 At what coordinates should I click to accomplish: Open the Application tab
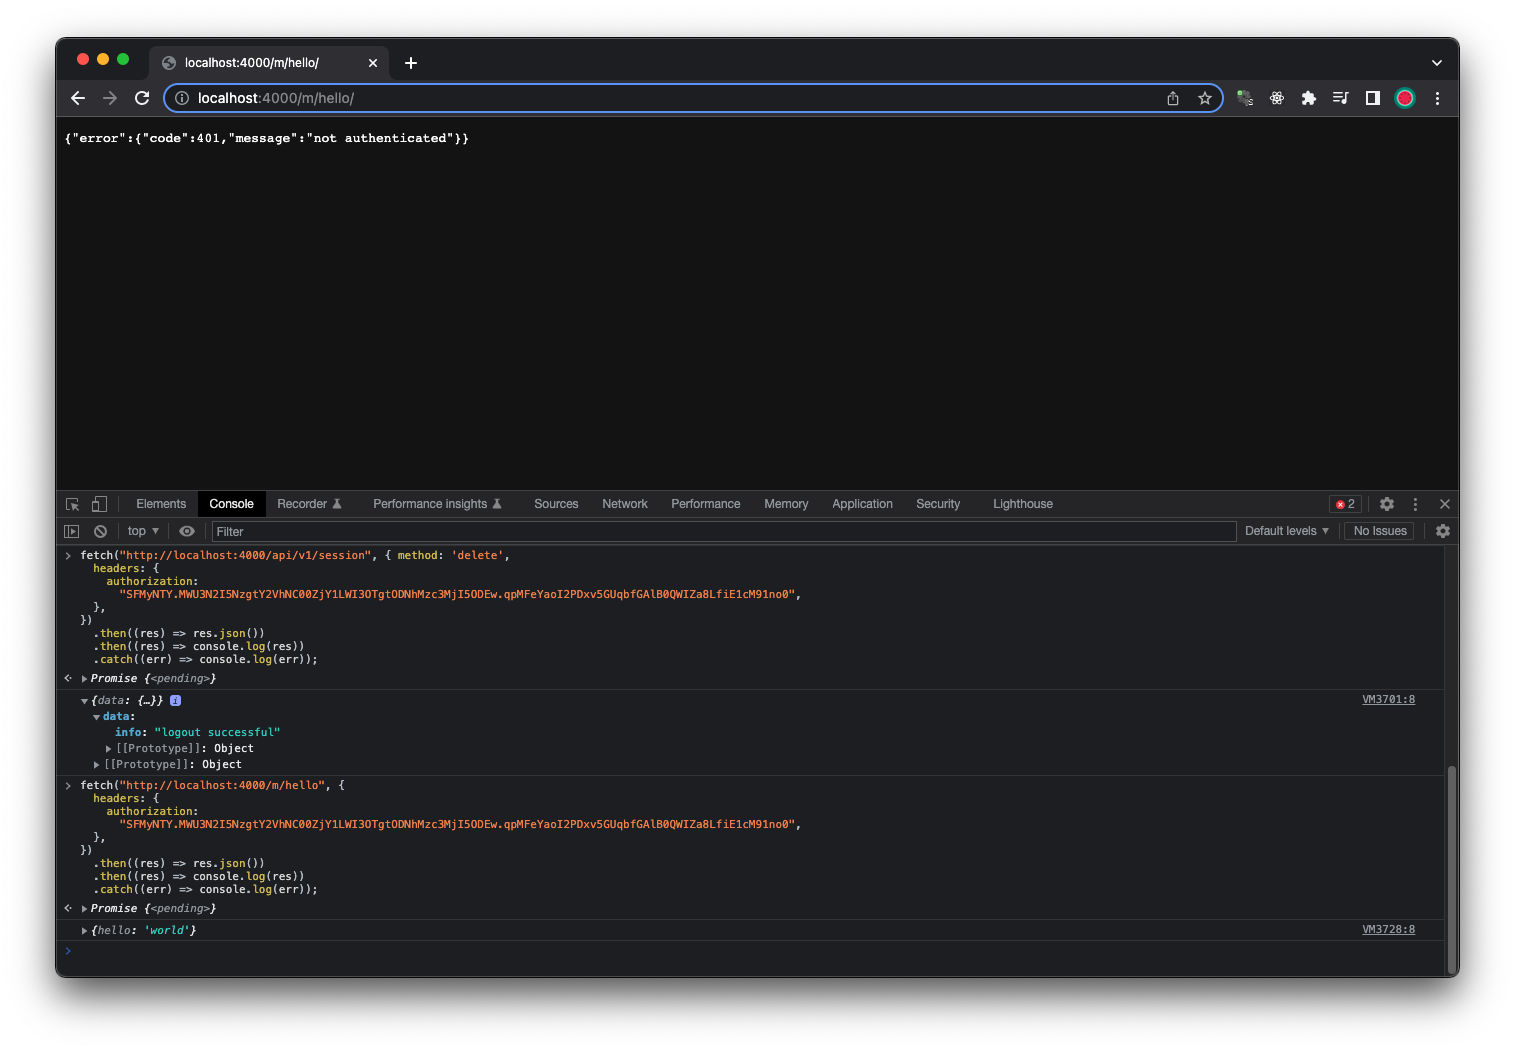862,503
